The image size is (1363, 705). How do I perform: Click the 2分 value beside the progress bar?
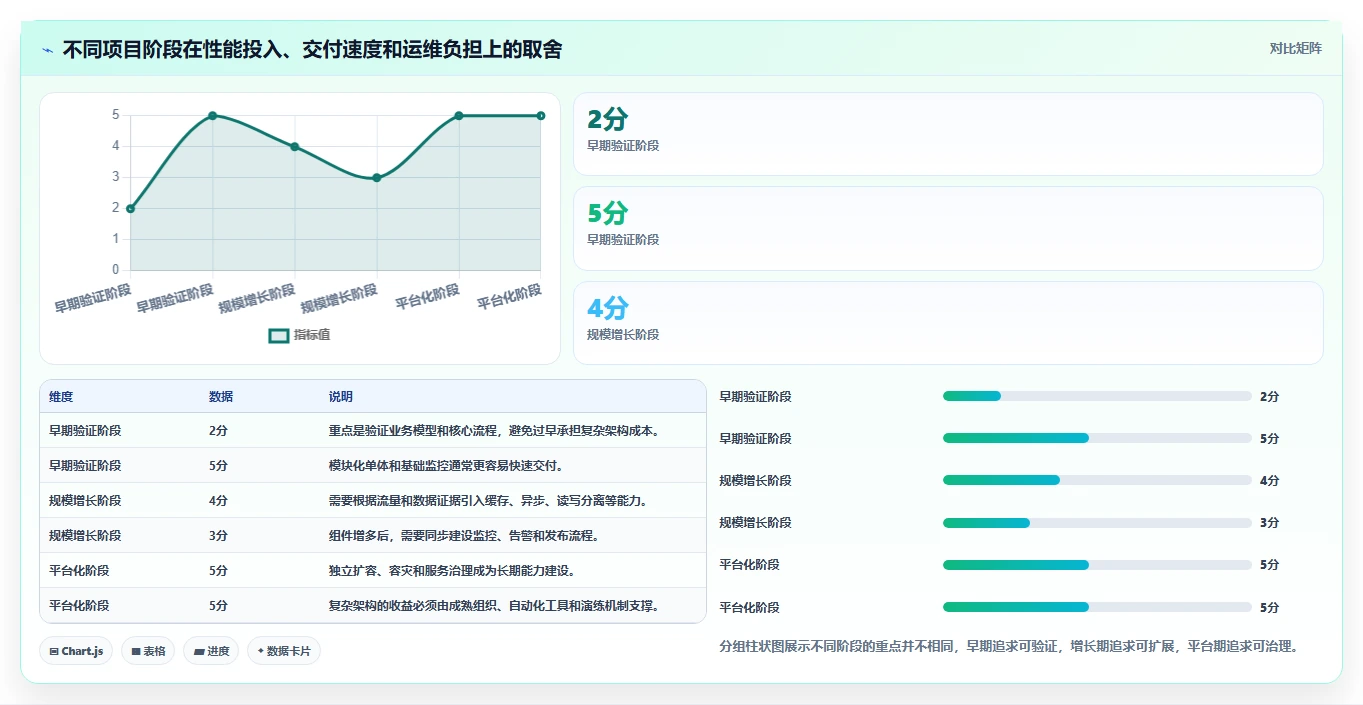tap(1269, 397)
